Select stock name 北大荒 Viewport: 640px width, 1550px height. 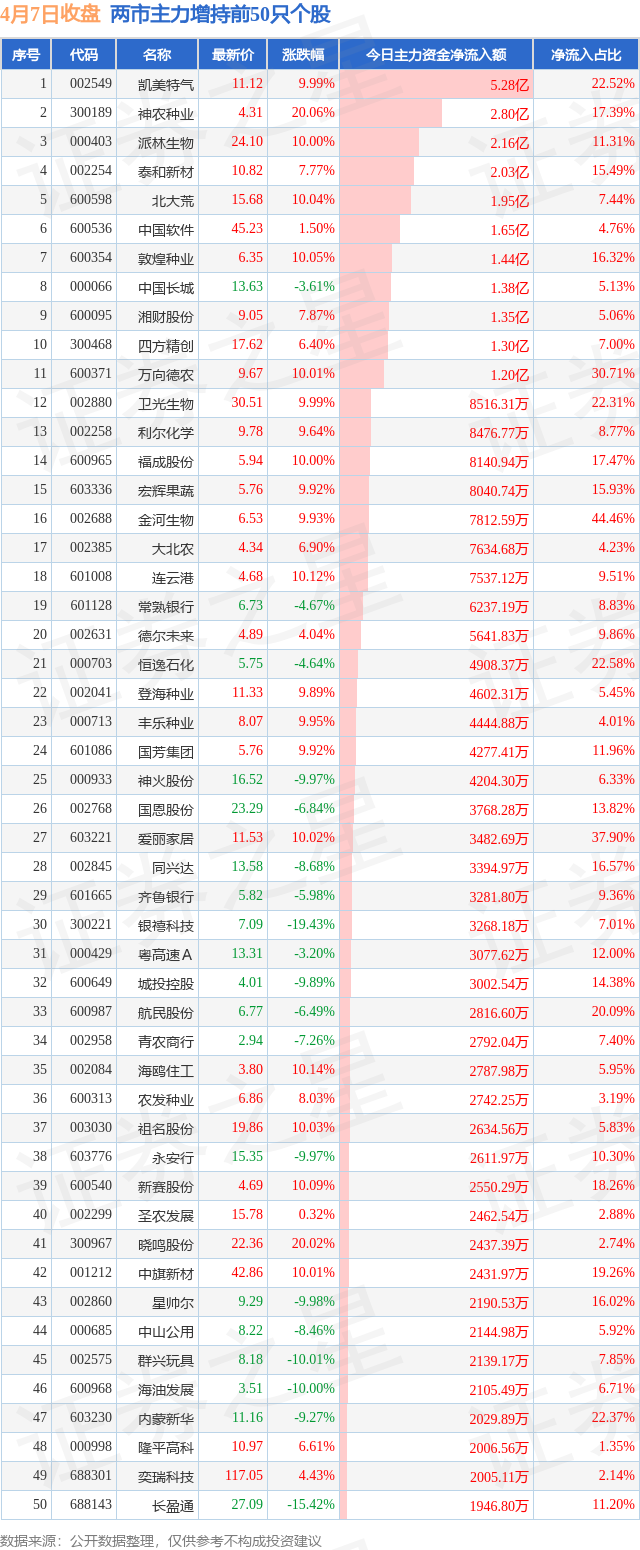click(173, 201)
